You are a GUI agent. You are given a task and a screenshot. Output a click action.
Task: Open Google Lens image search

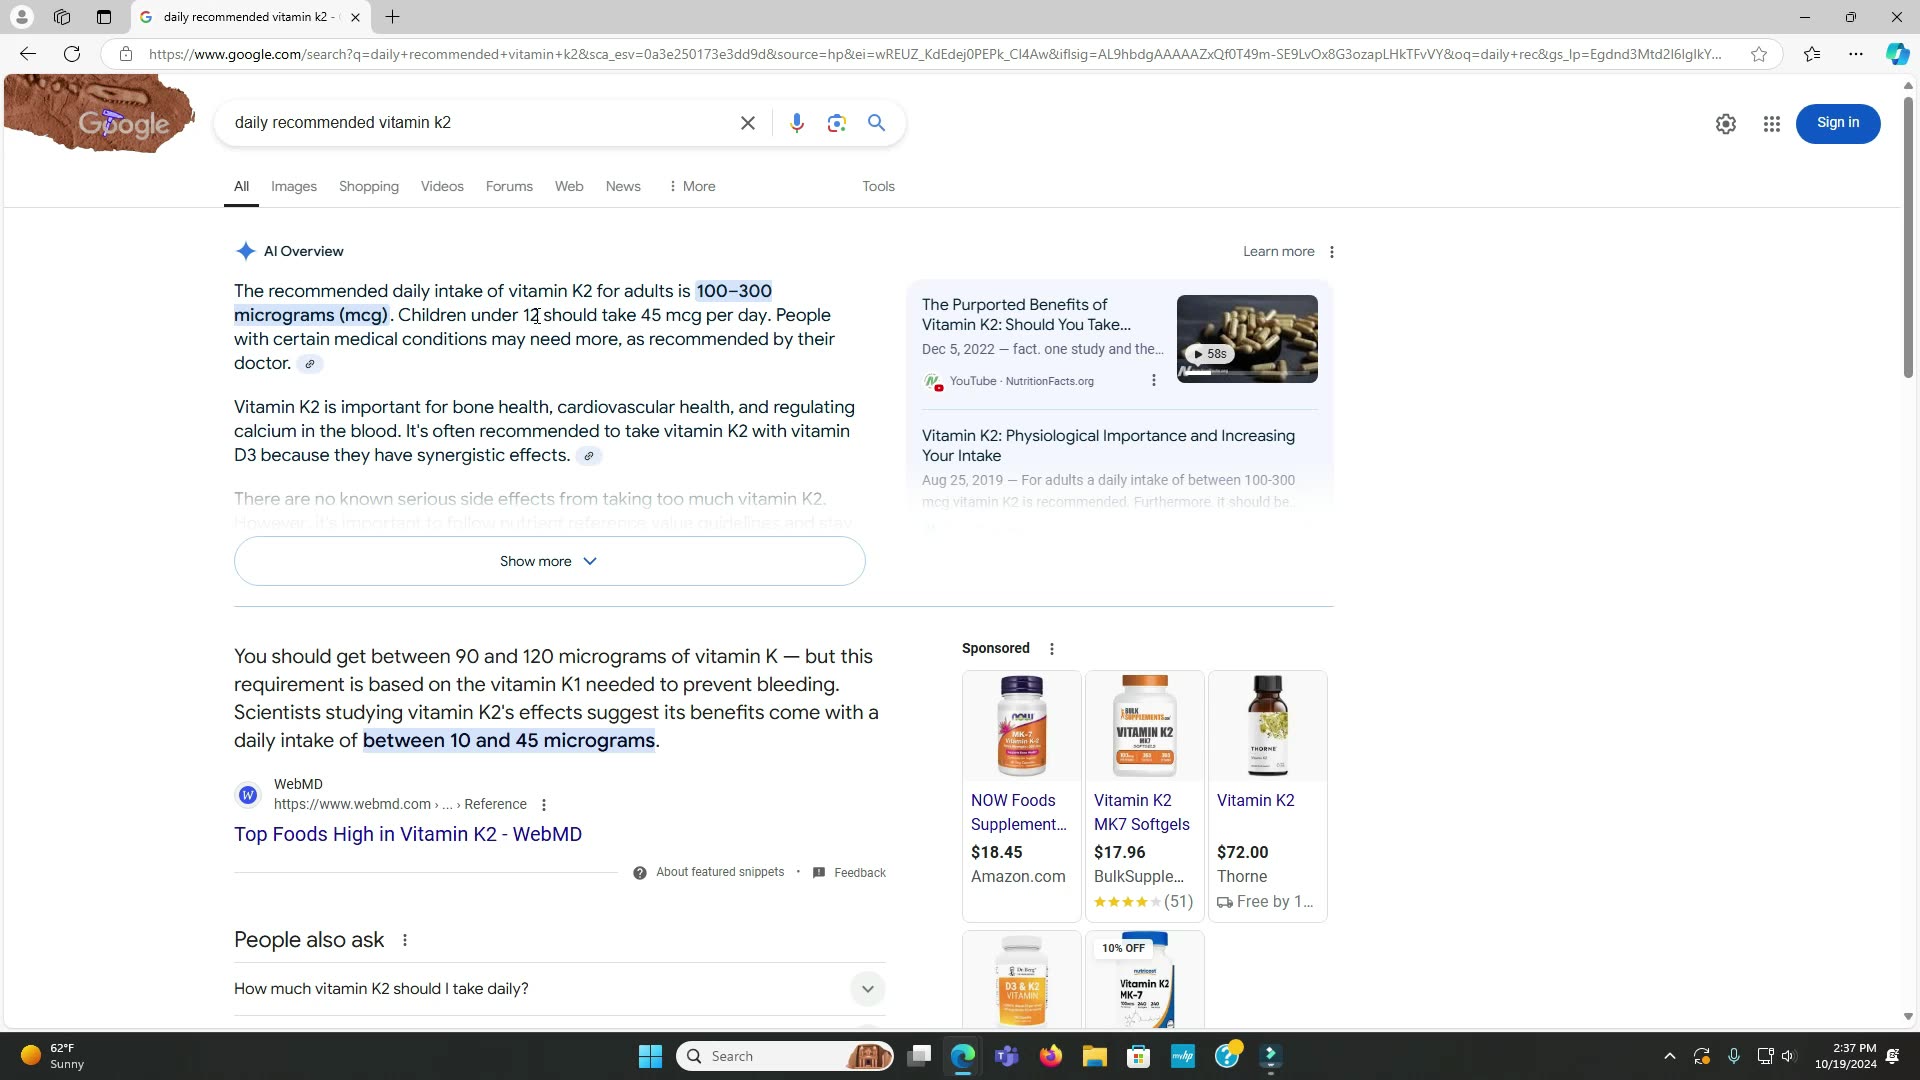(837, 123)
